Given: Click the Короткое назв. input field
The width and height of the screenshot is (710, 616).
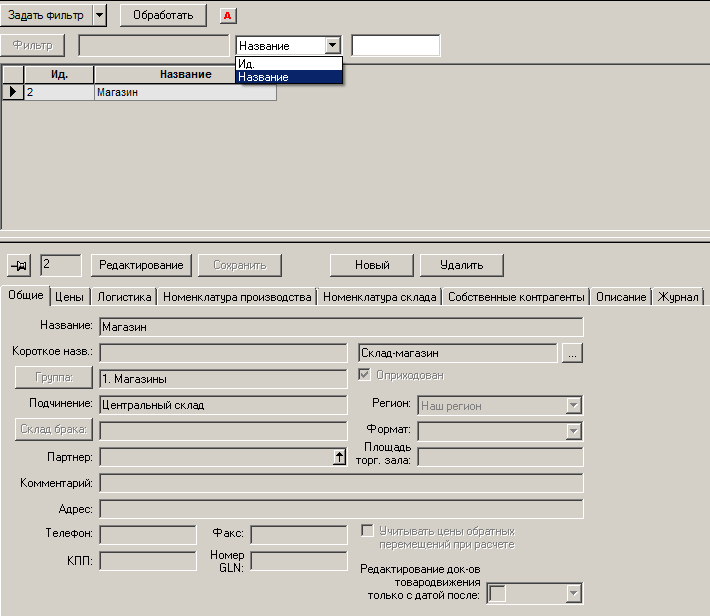Looking at the screenshot, I should click(x=223, y=353).
